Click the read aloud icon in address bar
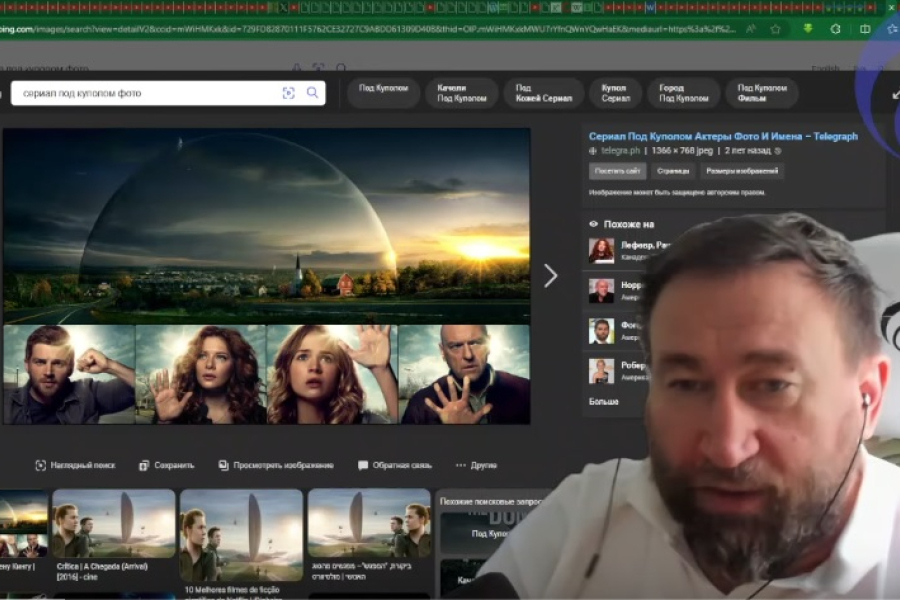 click(x=751, y=29)
